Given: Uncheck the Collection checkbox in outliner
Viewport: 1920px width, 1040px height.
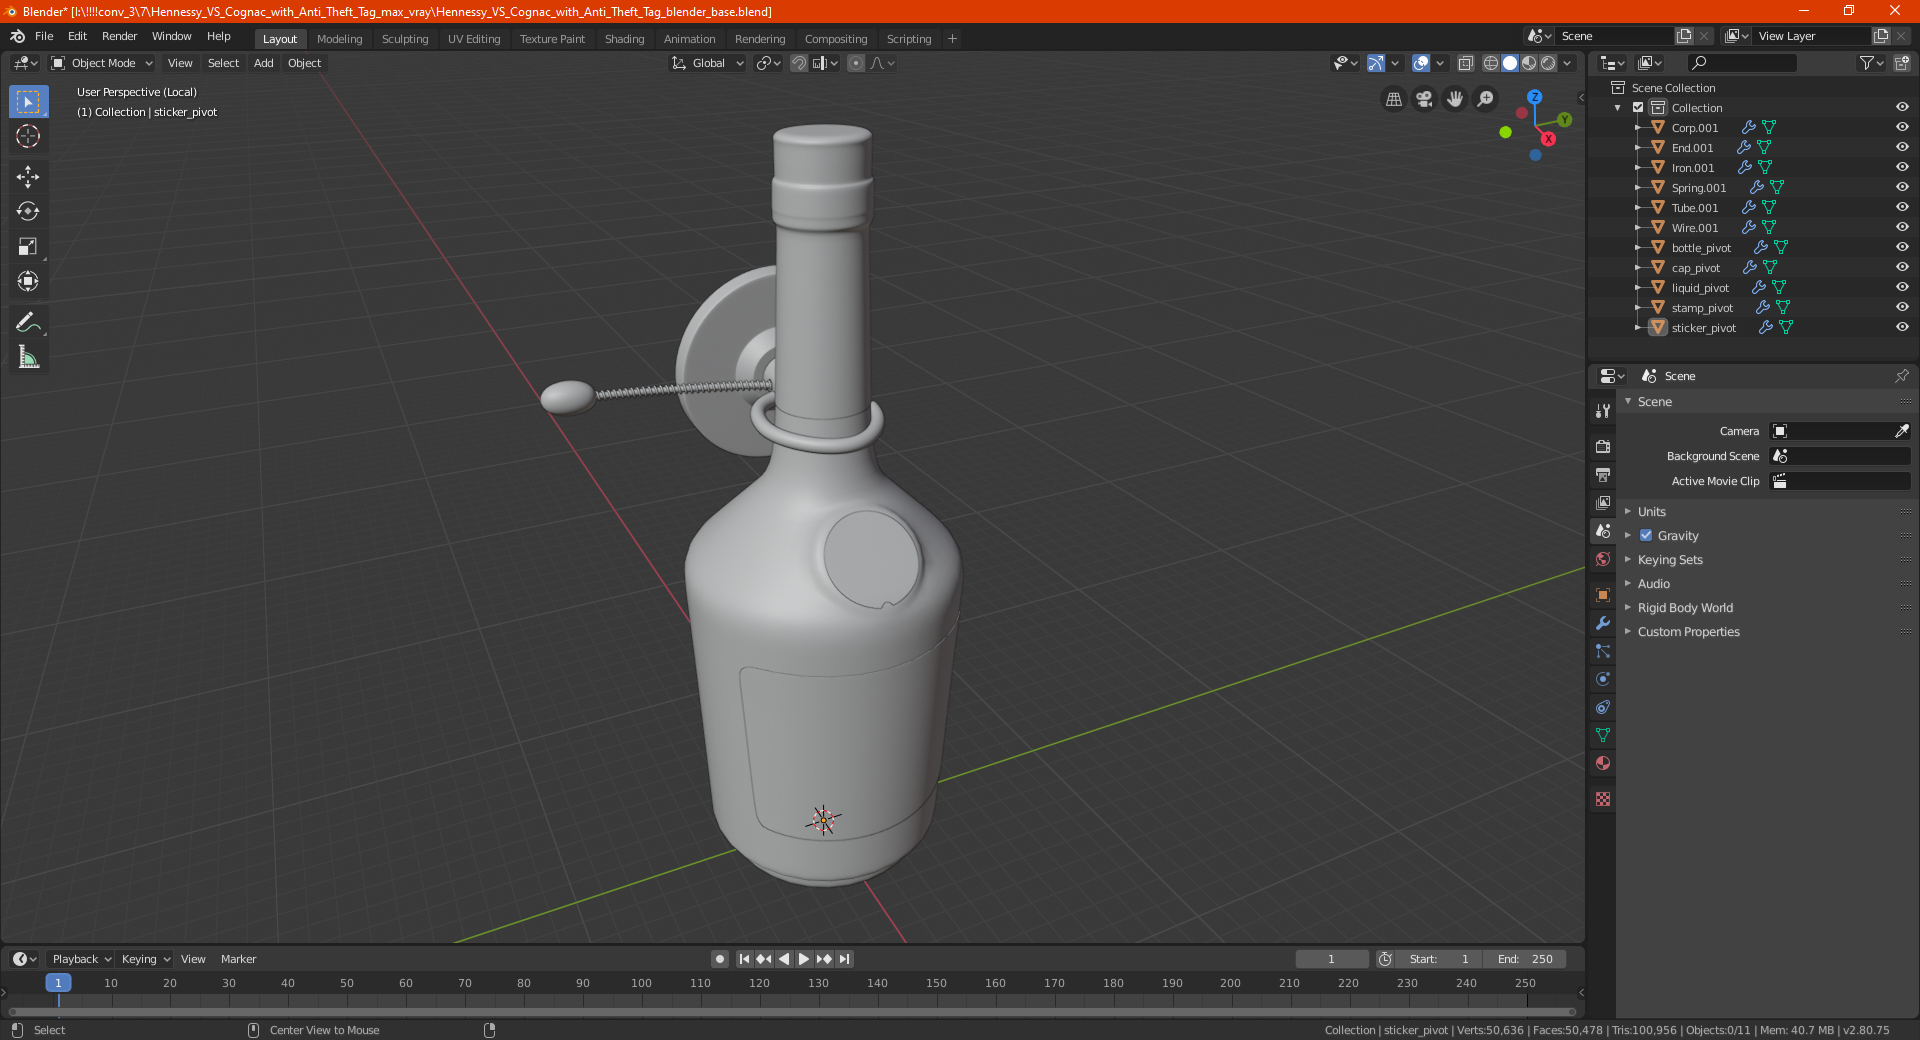Looking at the screenshot, I should pyautogui.click(x=1638, y=107).
